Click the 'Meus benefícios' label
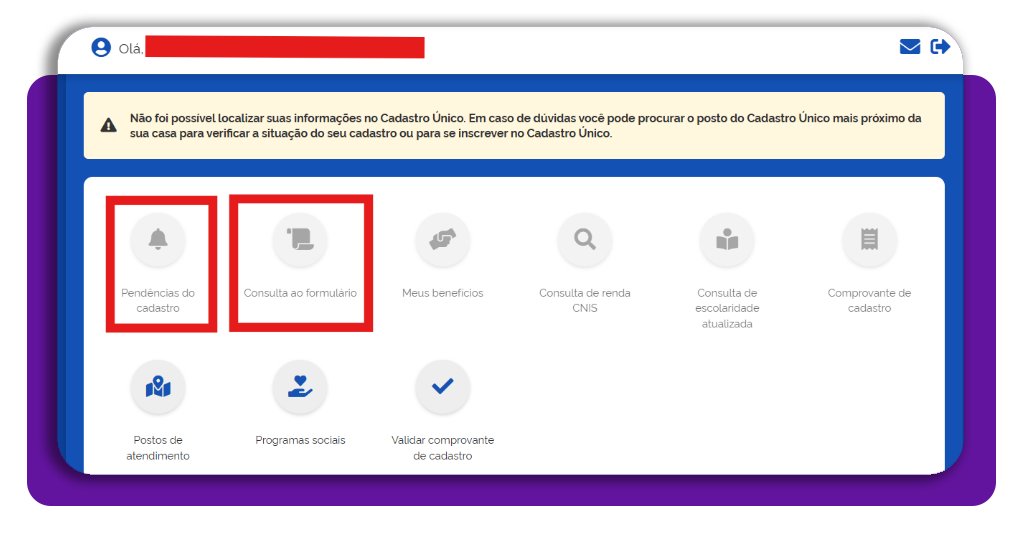Screen dimensions: 1024x536 pyautogui.click(x=443, y=293)
